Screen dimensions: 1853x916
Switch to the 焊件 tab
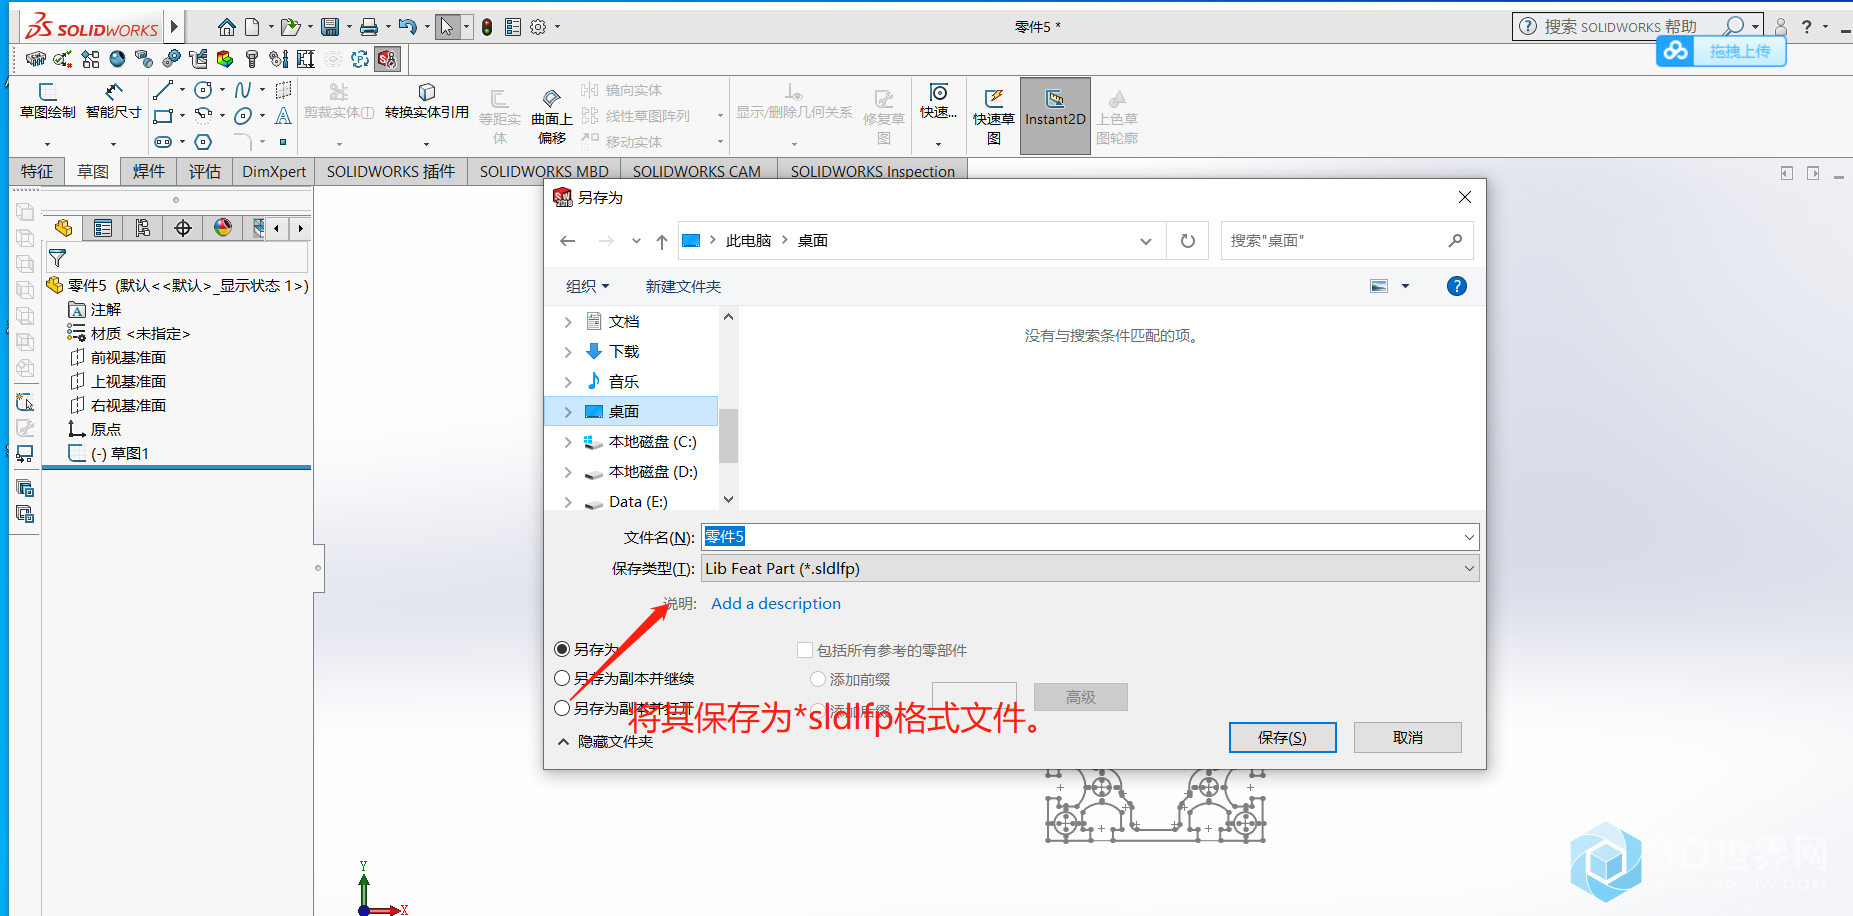coord(149,172)
